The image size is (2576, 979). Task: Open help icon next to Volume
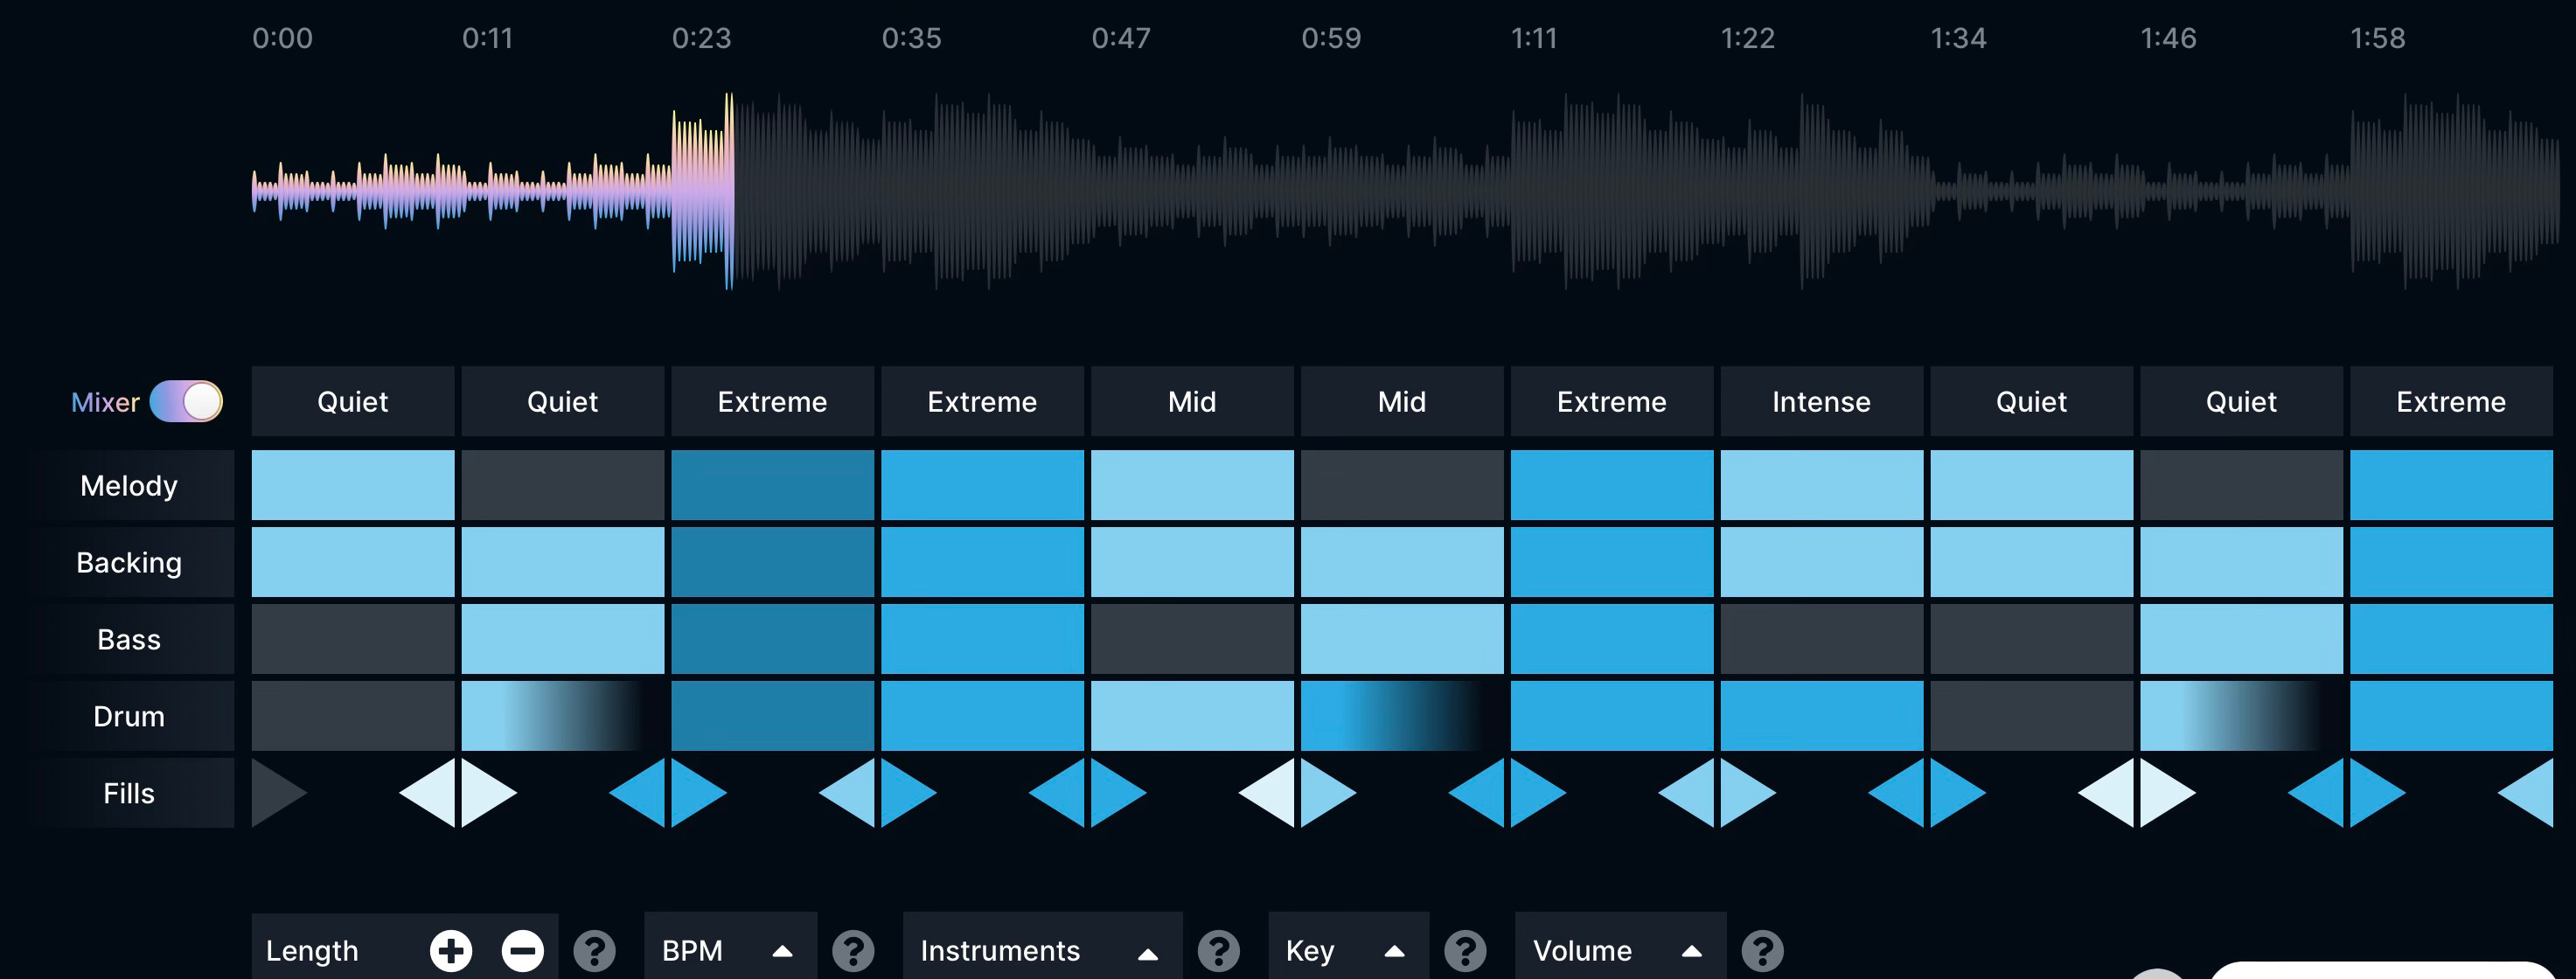(1762, 950)
